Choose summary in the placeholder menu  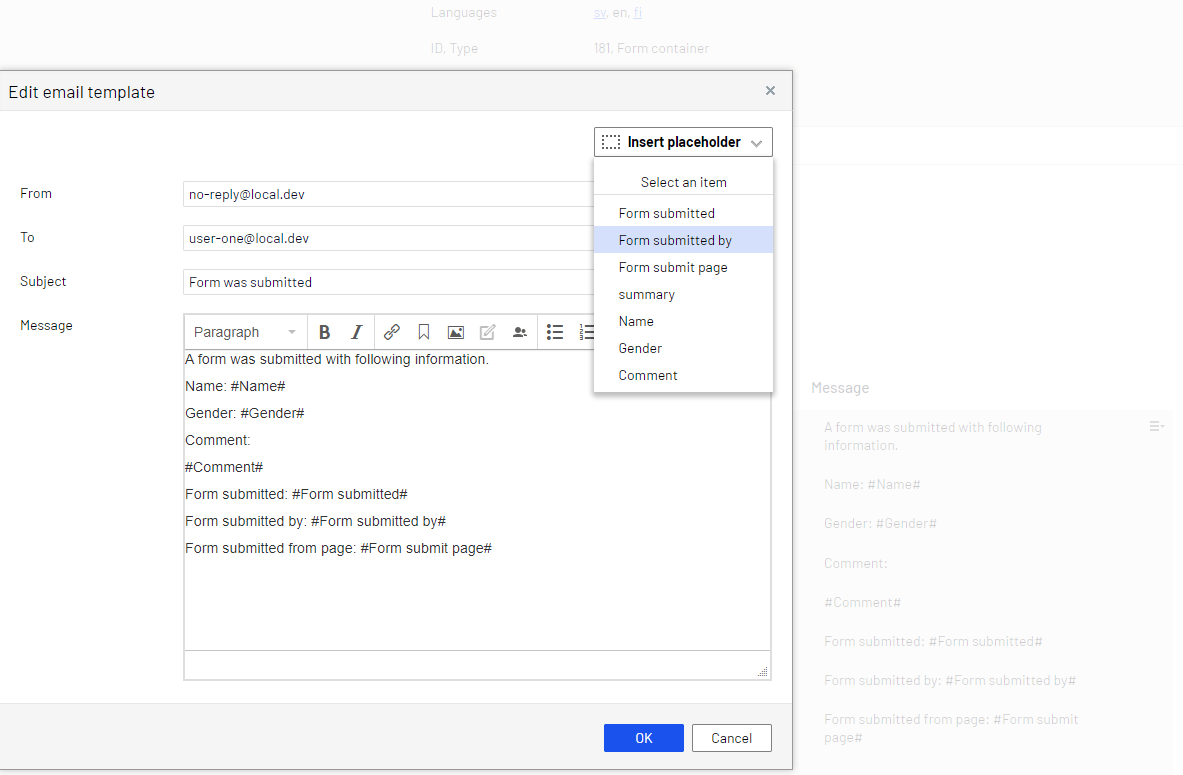pyautogui.click(x=646, y=294)
